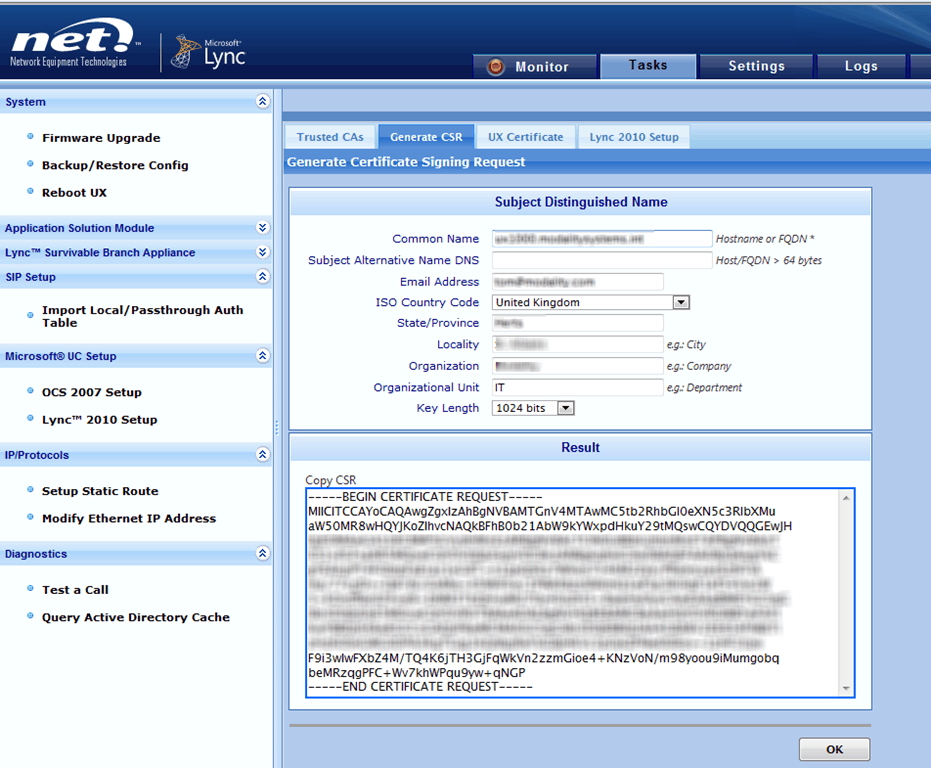
Task: Click the OK button
Action: click(x=833, y=749)
